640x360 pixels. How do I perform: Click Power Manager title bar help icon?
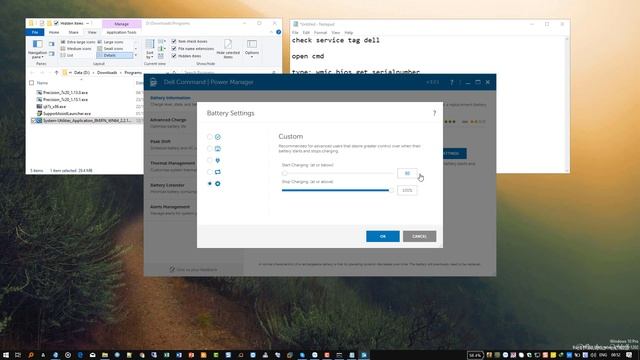pyautogui.click(x=452, y=82)
